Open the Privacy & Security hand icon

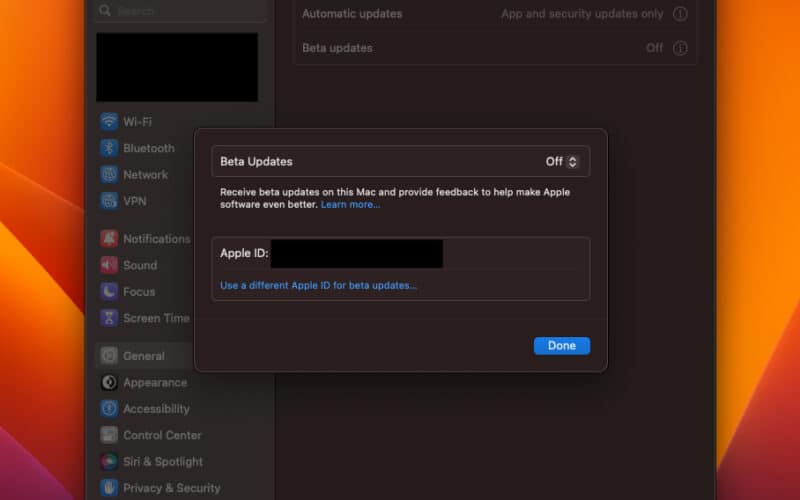point(109,488)
